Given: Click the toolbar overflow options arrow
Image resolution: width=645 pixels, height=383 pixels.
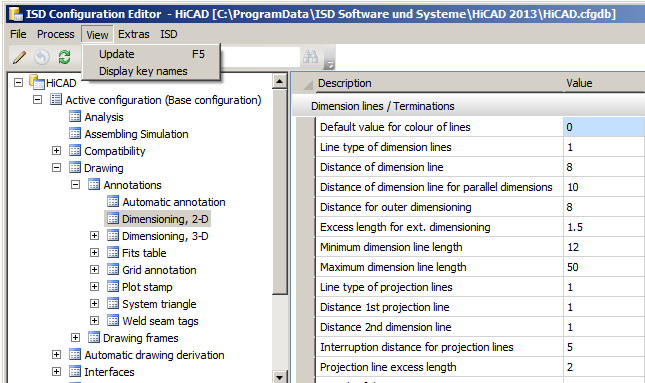Looking at the screenshot, I should pos(329,65).
